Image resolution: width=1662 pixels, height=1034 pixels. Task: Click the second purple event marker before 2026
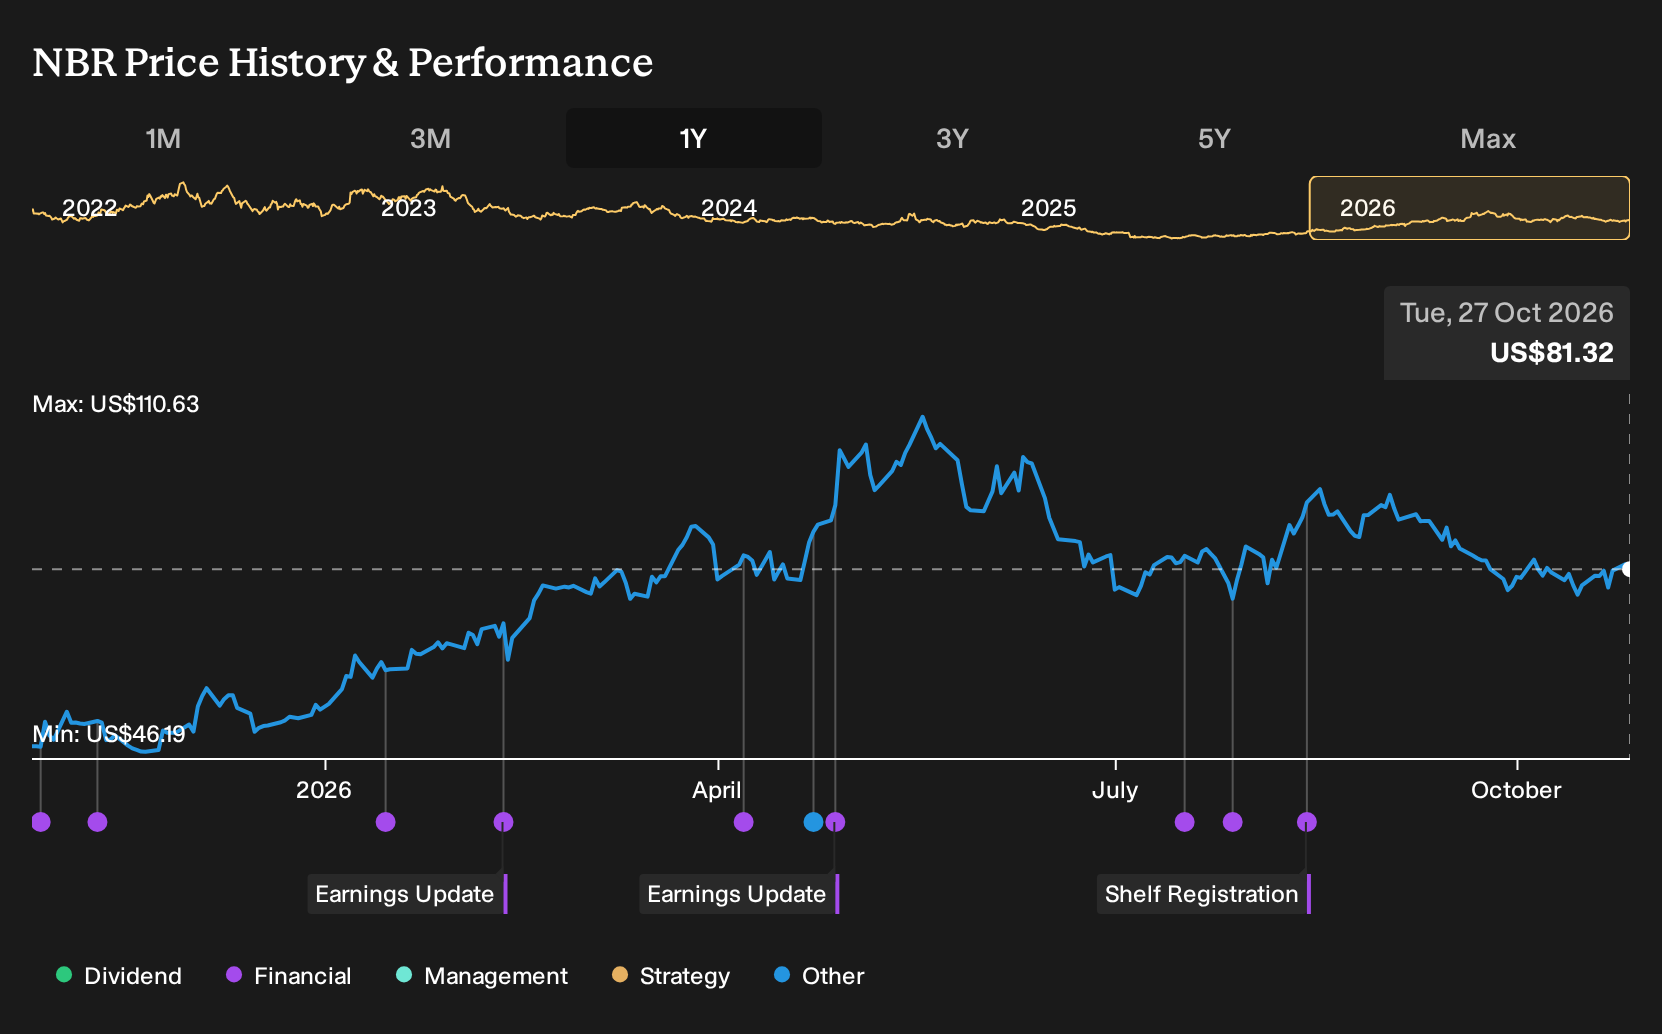tap(97, 822)
